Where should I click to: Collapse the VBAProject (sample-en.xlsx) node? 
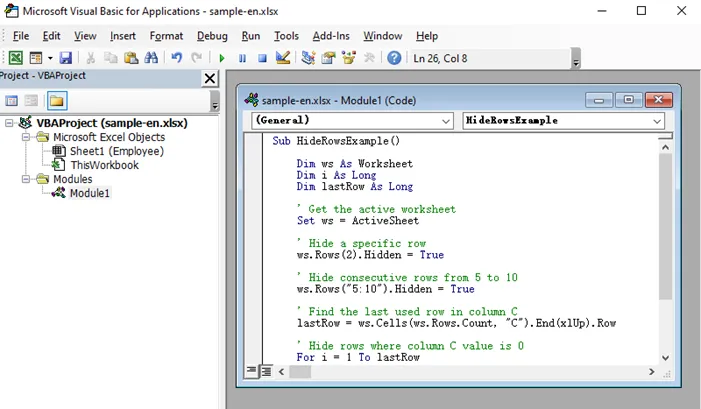tap(9, 123)
